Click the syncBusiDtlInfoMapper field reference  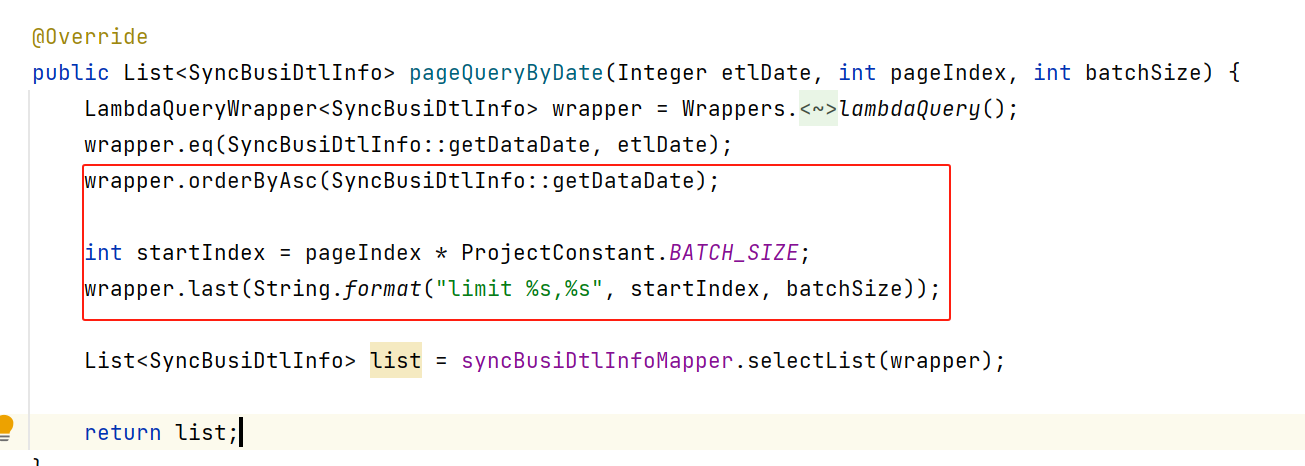pyautogui.click(x=597, y=360)
